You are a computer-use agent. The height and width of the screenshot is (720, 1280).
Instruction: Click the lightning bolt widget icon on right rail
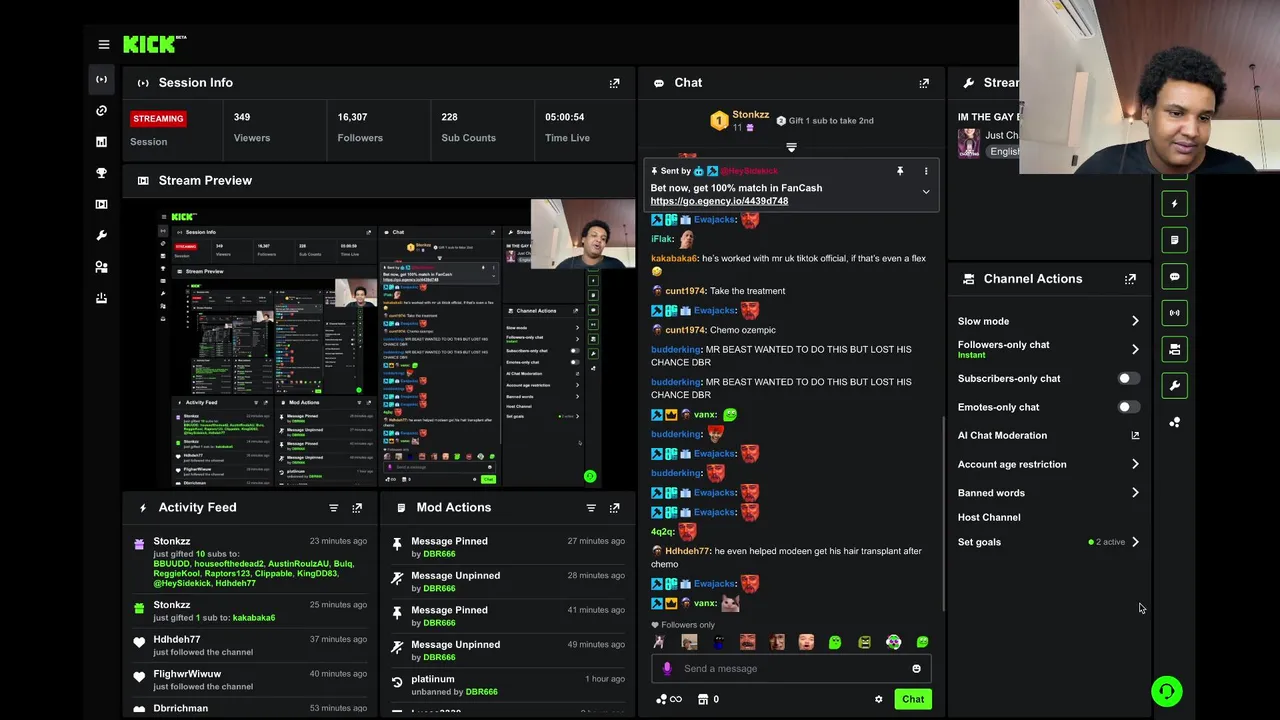[x=1175, y=204]
